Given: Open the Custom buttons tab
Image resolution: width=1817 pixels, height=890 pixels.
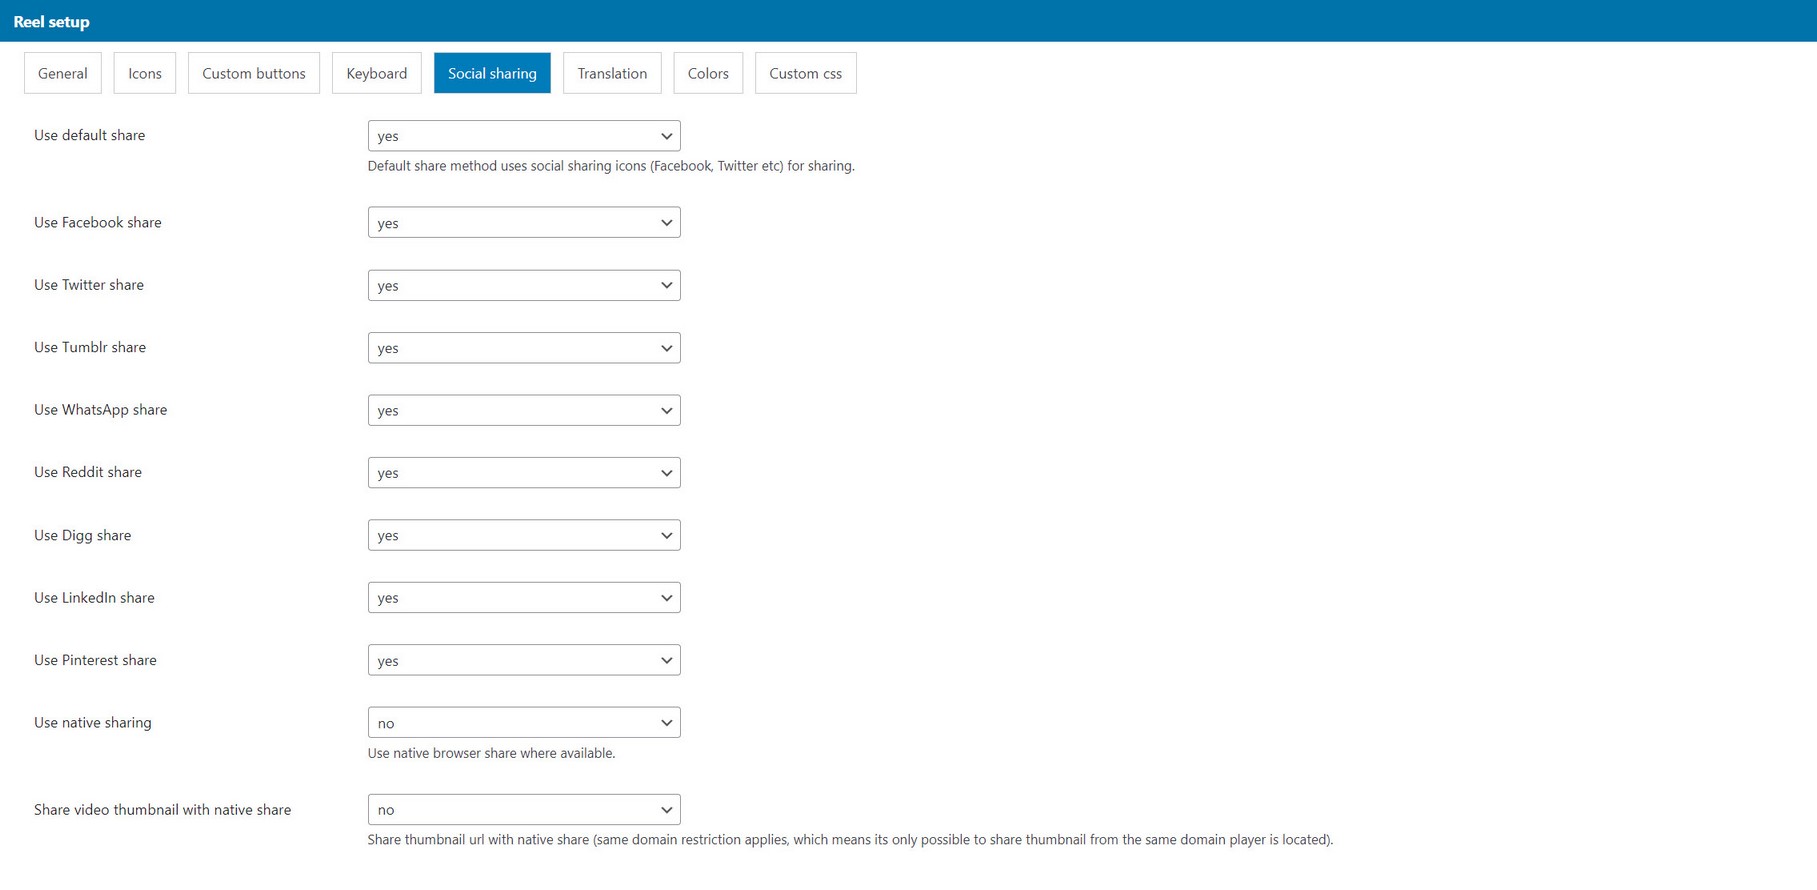Looking at the screenshot, I should (253, 73).
